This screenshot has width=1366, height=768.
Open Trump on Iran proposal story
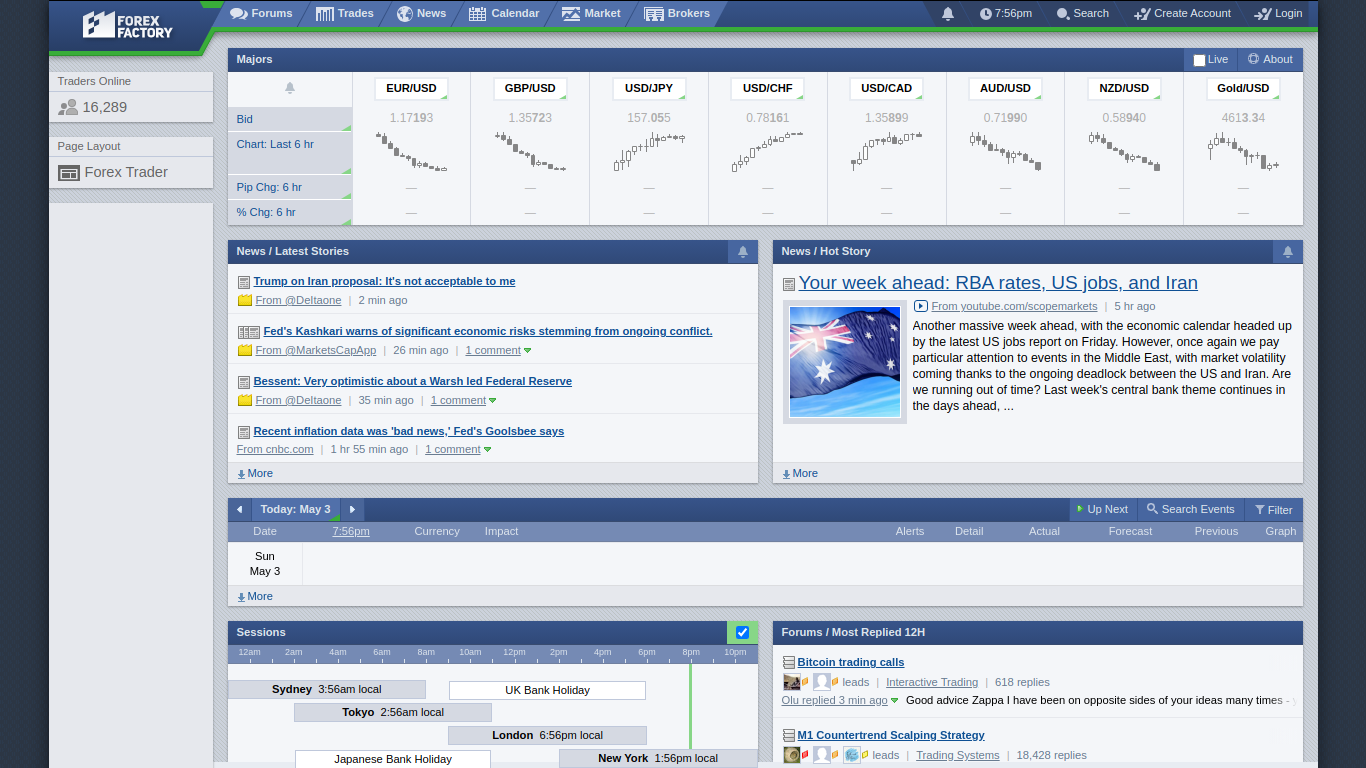(x=384, y=282)
